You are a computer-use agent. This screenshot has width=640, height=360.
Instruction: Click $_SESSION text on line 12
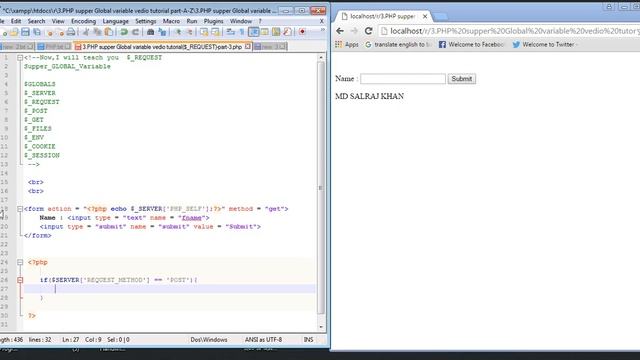tap(42, 156)
